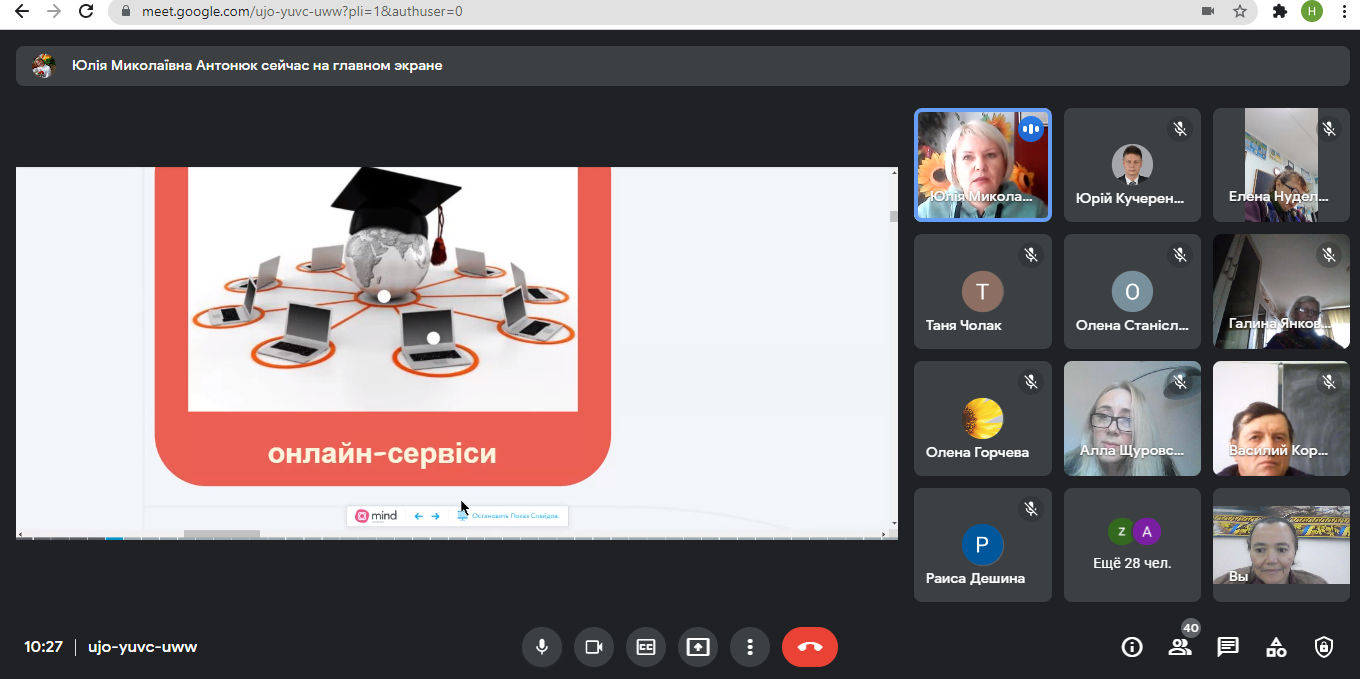1360x679 pixels.
Task: Go to next slide with right arrow
Action: [435, 516]
